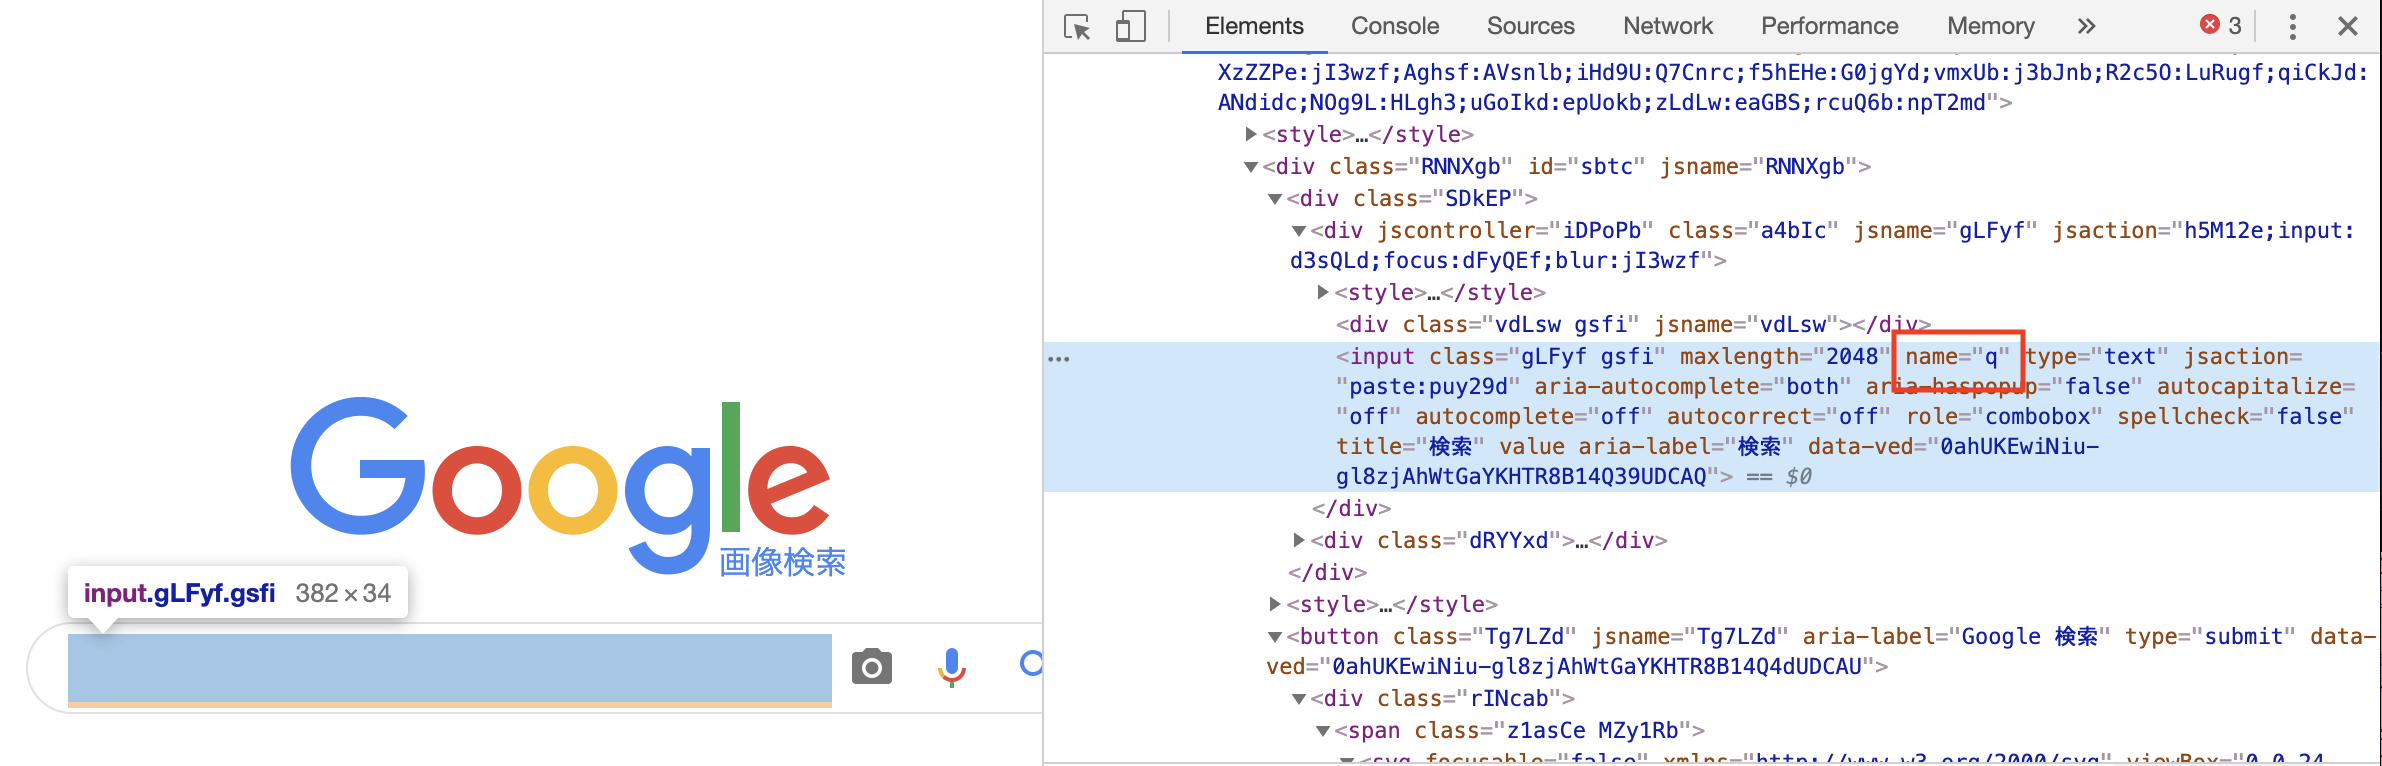2382x766 pixels.
Task: Click the type="text" attribute of input
Action: click(x=2097, y=357)
